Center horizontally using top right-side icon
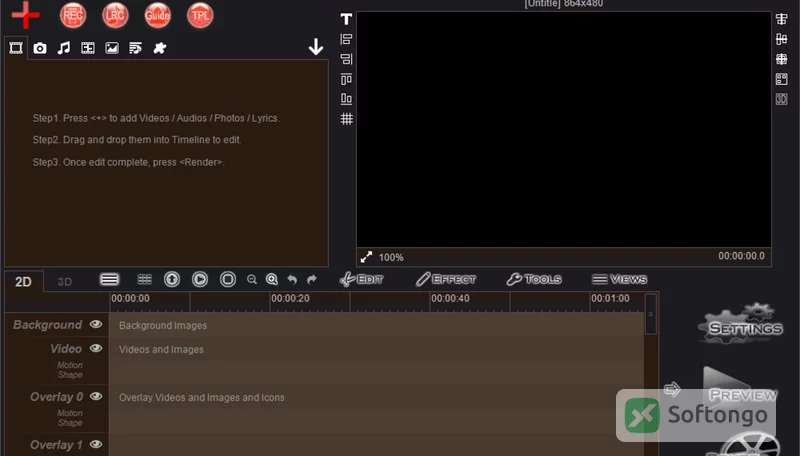Viewport: 800px width, 456px height. (x=782, y=19)
